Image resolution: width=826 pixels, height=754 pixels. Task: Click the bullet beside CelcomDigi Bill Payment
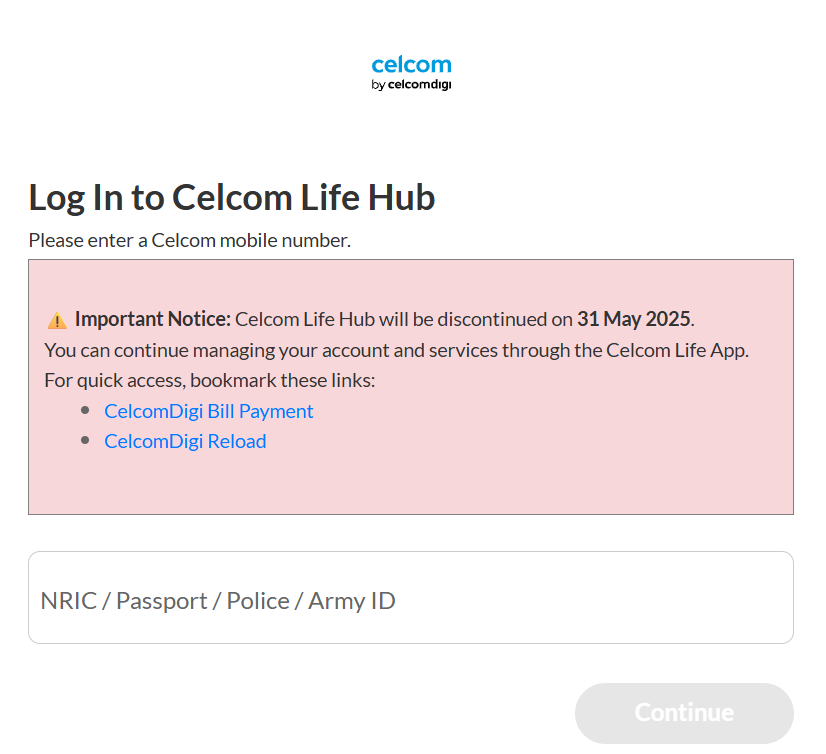[x=87, y=410]
